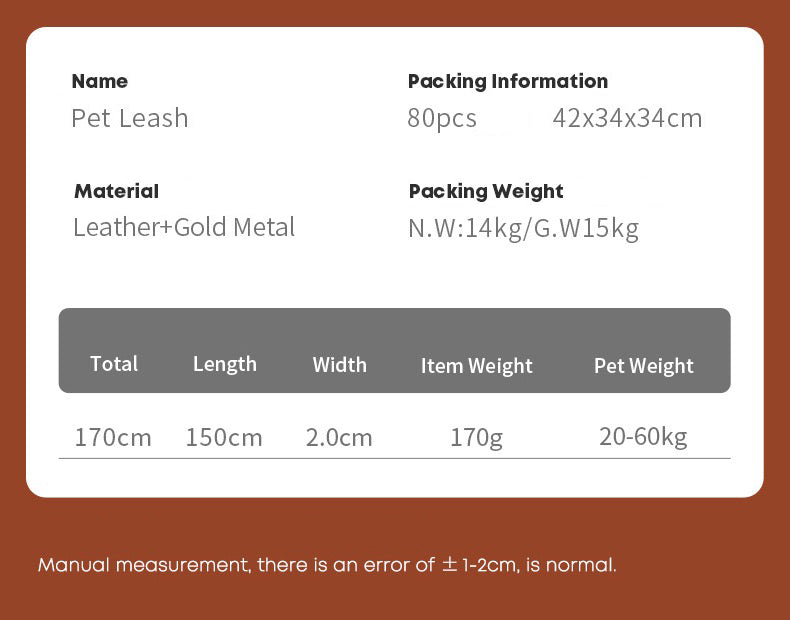Click the Length column header
790x620 pixels.
[x=225, y=364]
